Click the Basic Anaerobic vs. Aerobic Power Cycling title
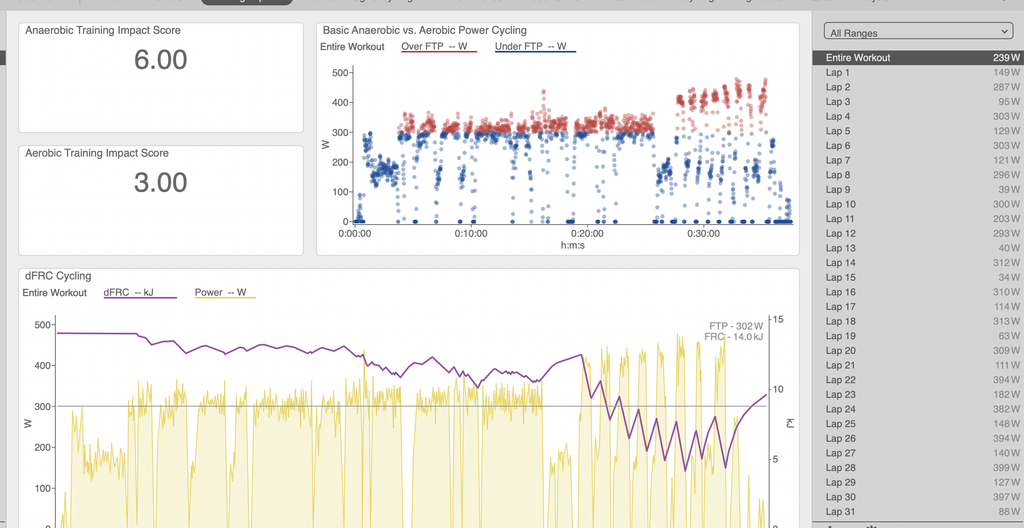The image size is (1024, 528). (x=424, y=30)
